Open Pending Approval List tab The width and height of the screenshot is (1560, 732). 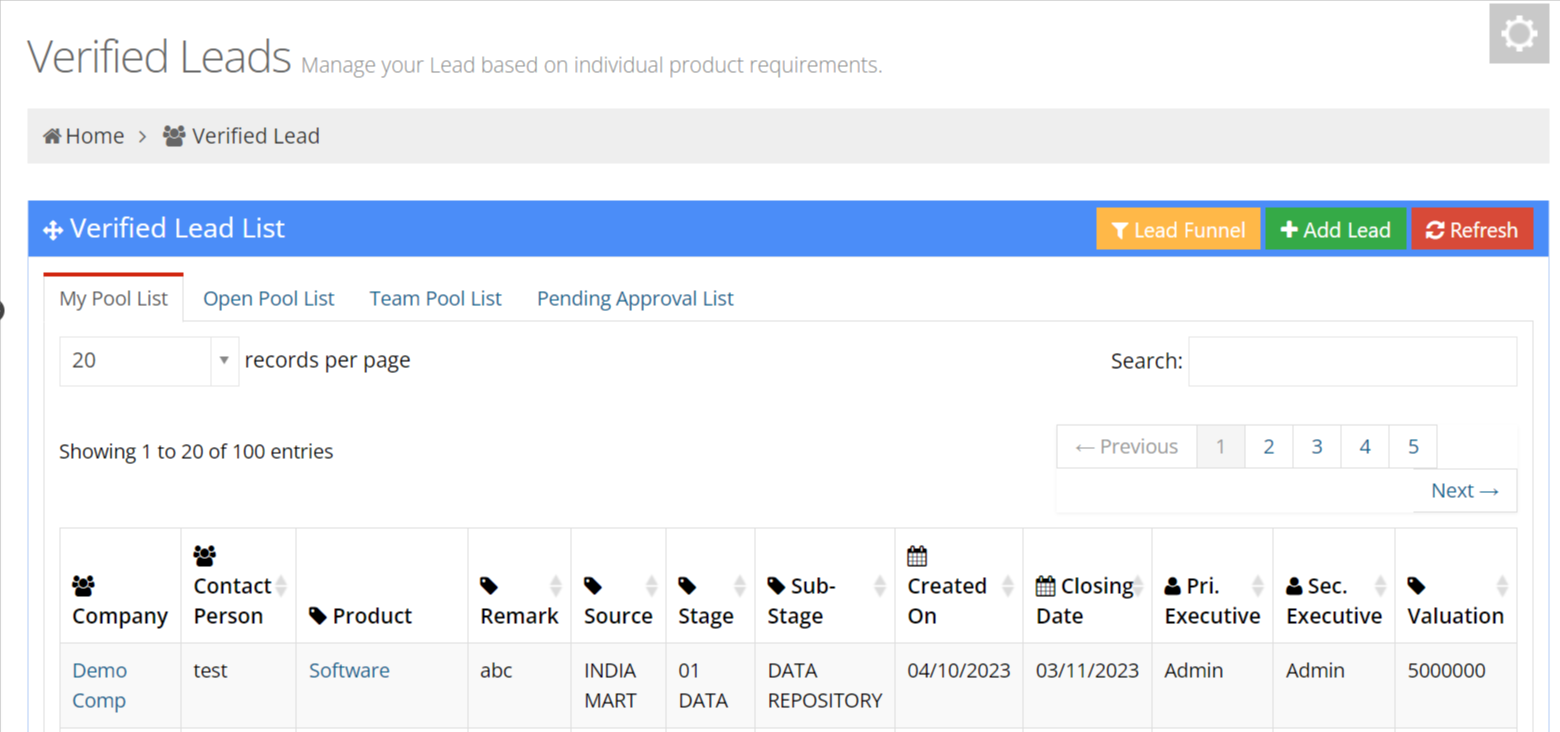tap(635, 299)
